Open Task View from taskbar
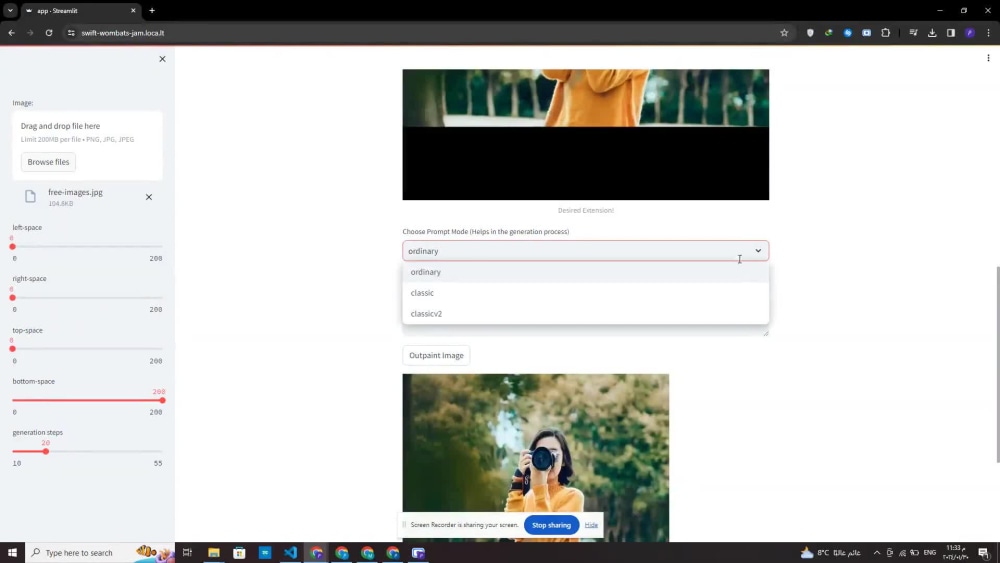Image resolution: width=1000 pixels, height=563 pixels. pyautogui.click(x=187, y=552)
